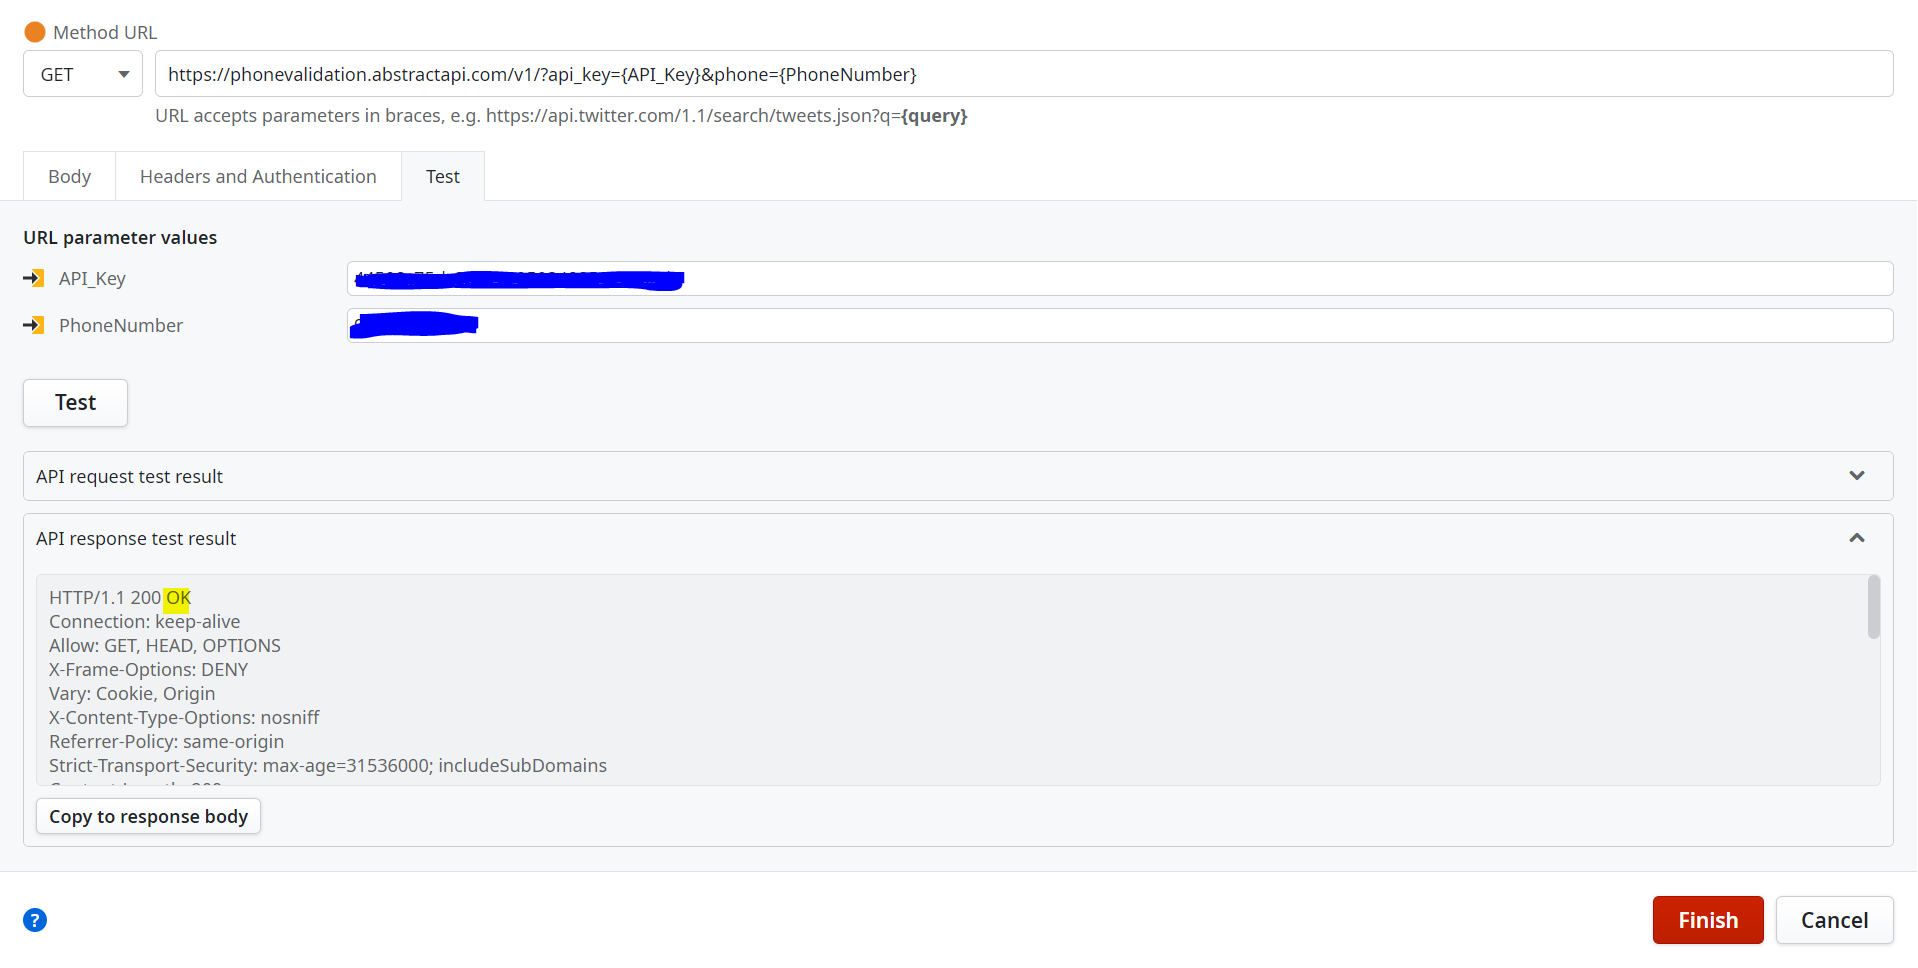The width and height of the screenshot is (1918, 968).
Task: Click the 'URL parameter values' heading
Action: tap(120, 237)
